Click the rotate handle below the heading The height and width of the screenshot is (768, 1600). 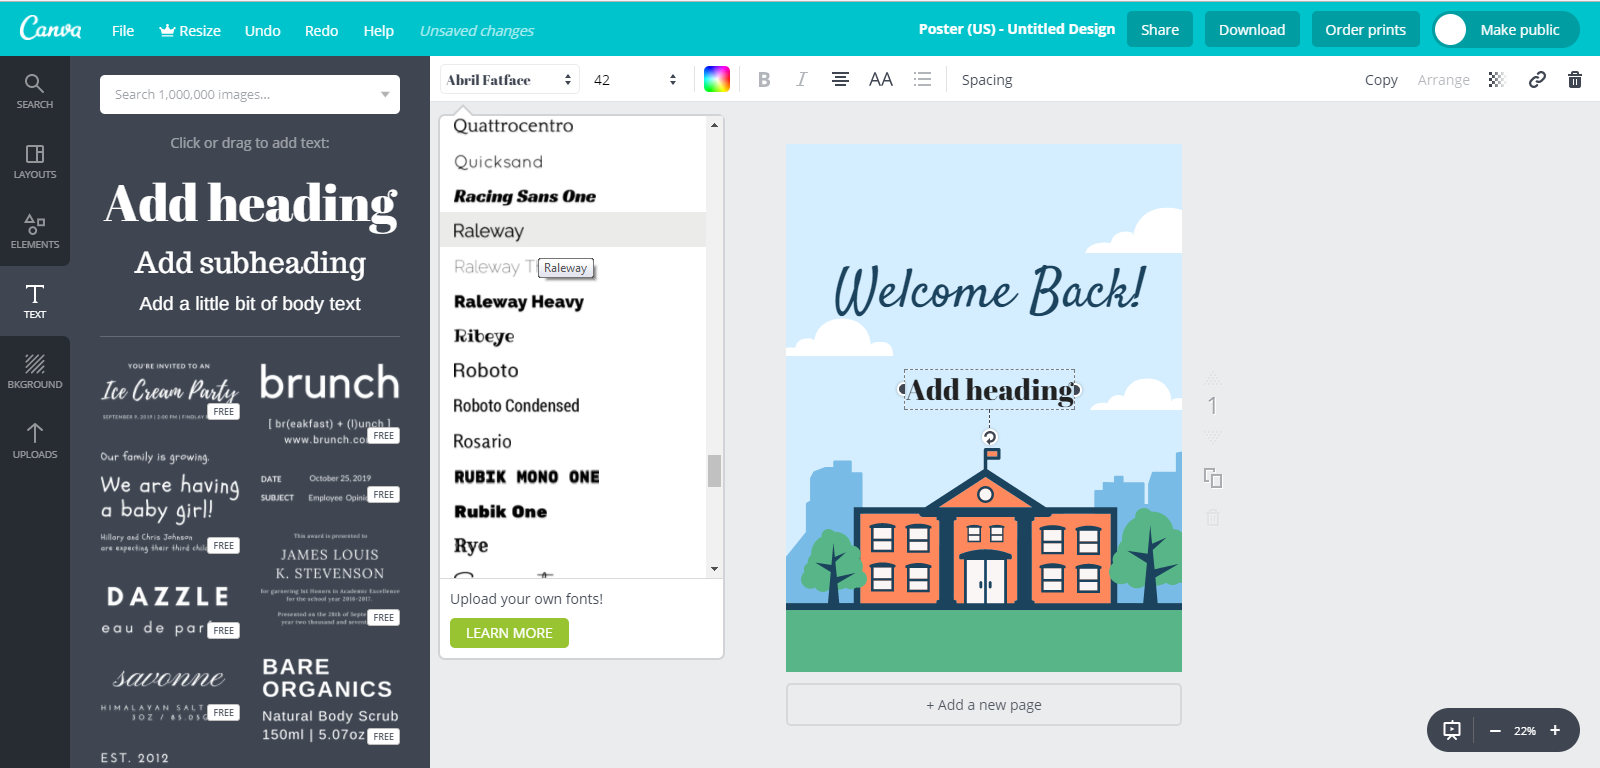(990, 437)
